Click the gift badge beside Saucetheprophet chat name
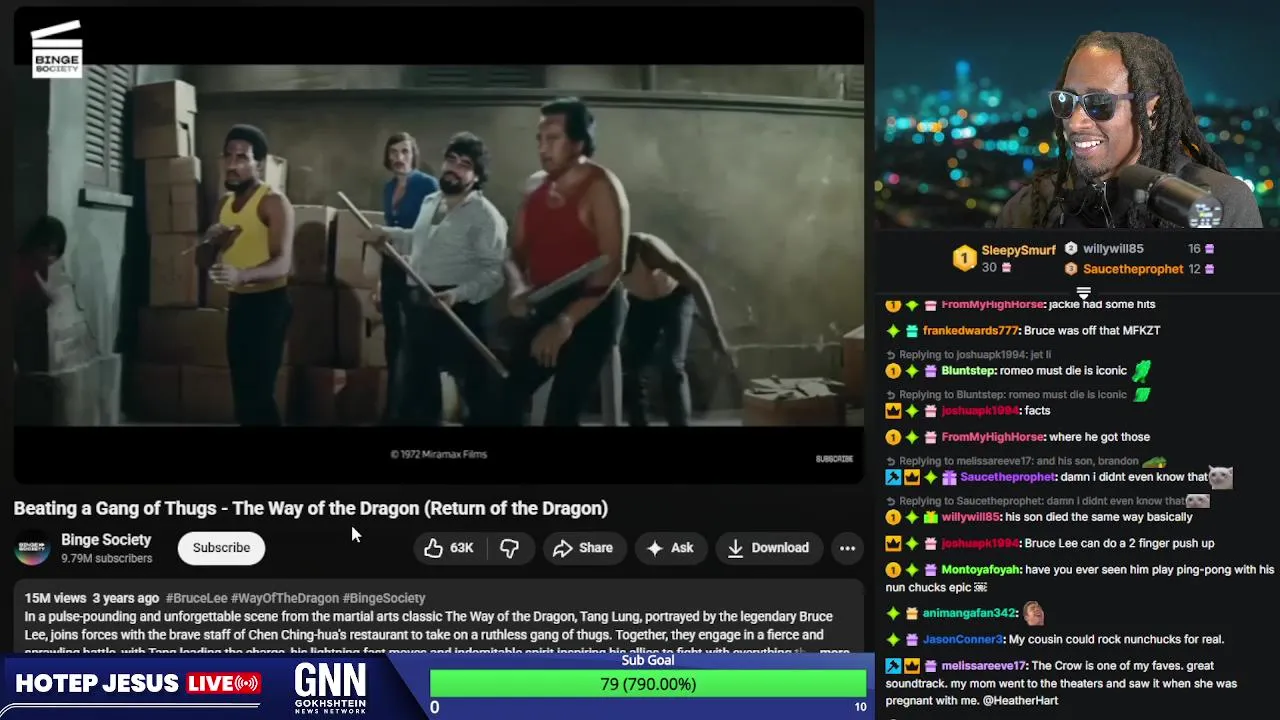 949,478
